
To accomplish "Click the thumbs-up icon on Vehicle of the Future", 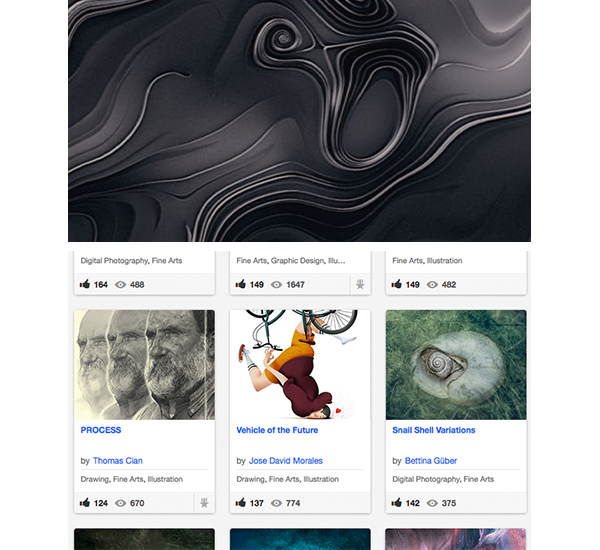I will [241, 503].
